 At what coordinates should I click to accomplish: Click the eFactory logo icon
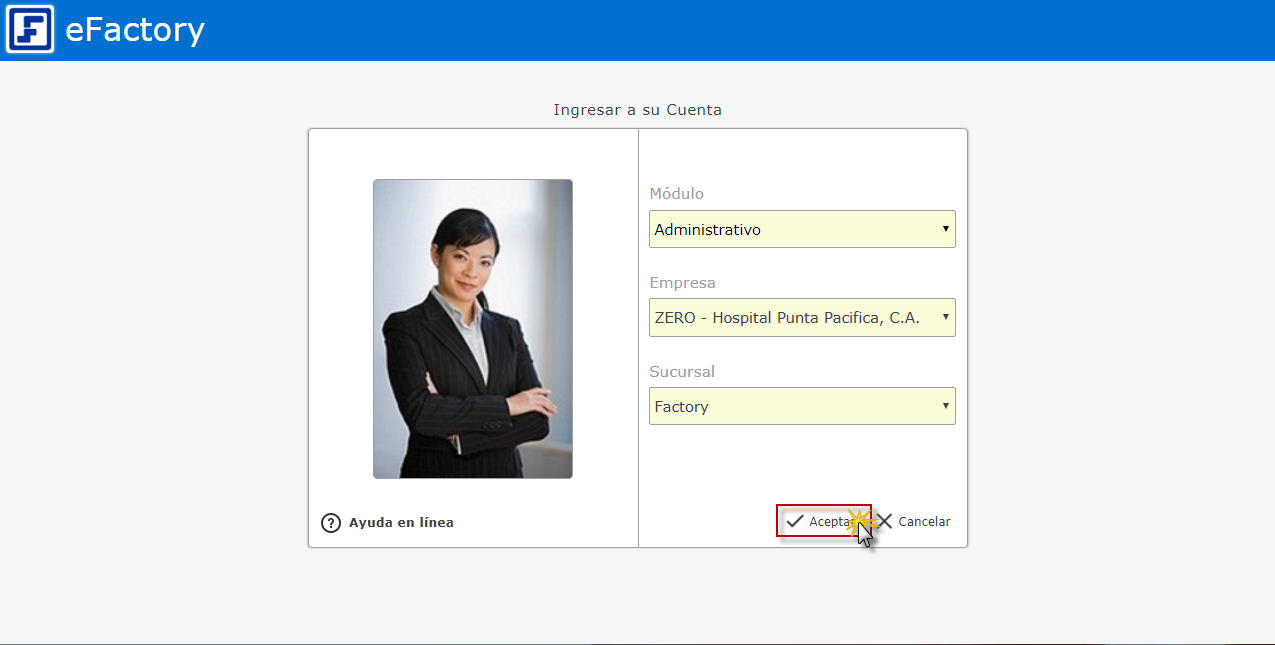30,29
